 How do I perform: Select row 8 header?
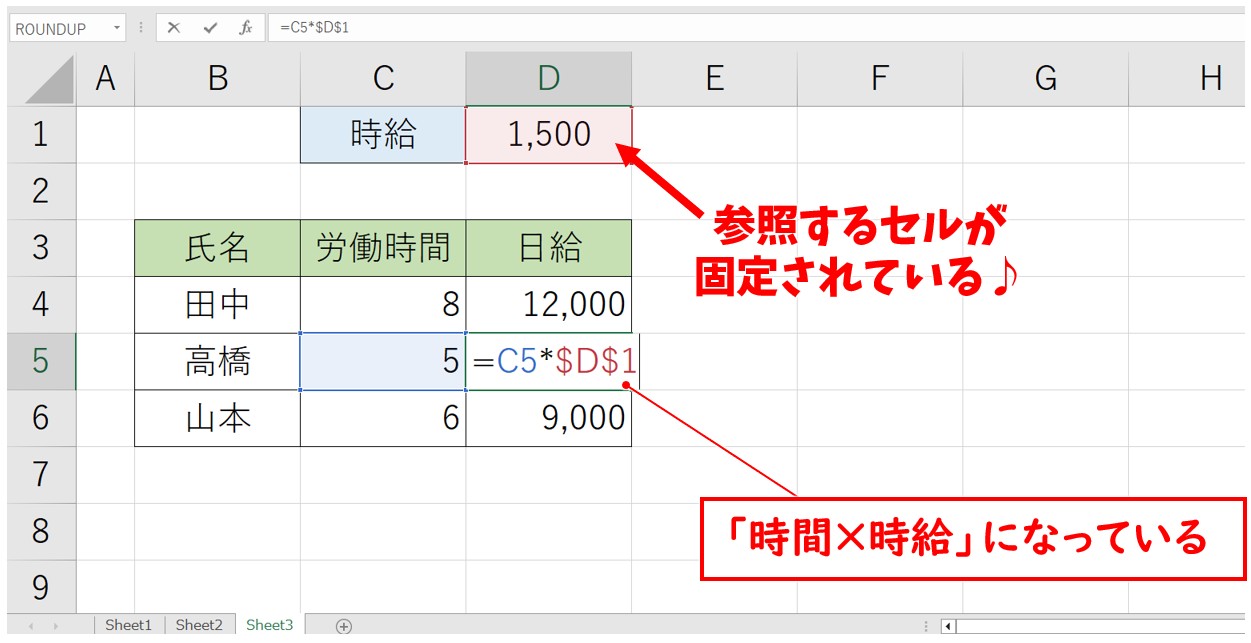pyautogui.click(x=41, y=531)
